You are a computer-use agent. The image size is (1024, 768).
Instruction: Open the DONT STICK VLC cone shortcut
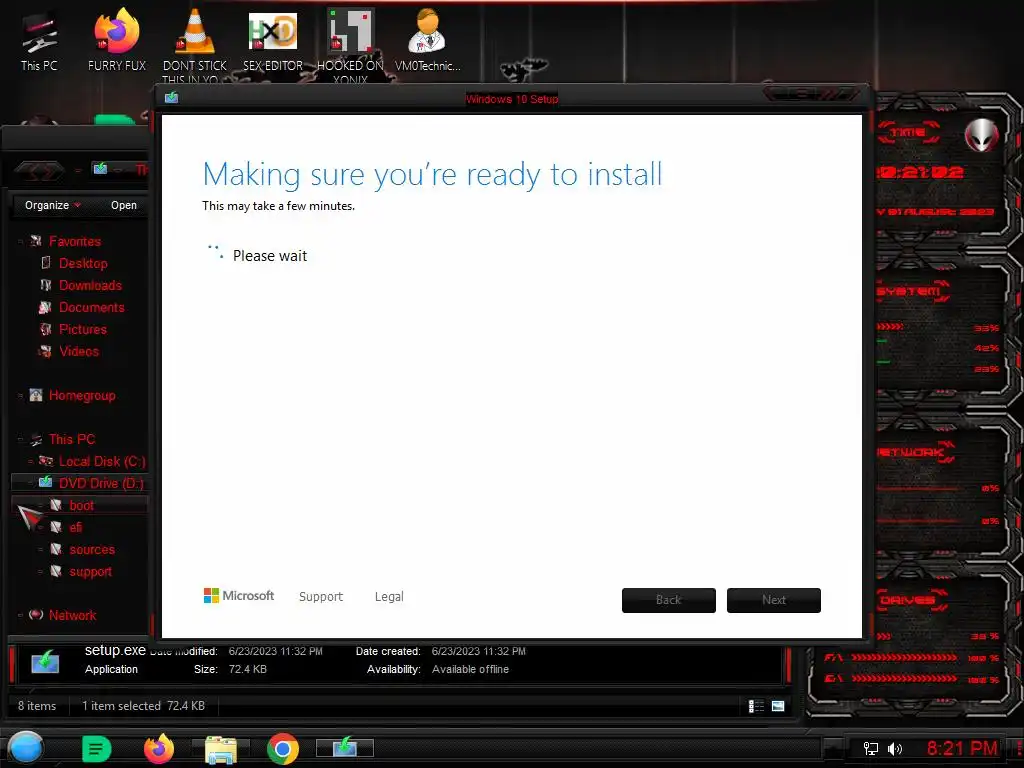[x=195, y=44]
